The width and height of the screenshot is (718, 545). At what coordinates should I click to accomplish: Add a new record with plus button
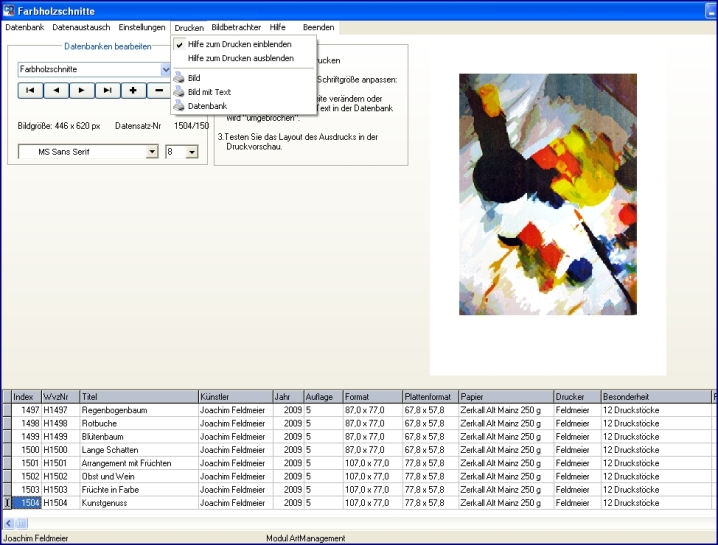click(134, 91)
